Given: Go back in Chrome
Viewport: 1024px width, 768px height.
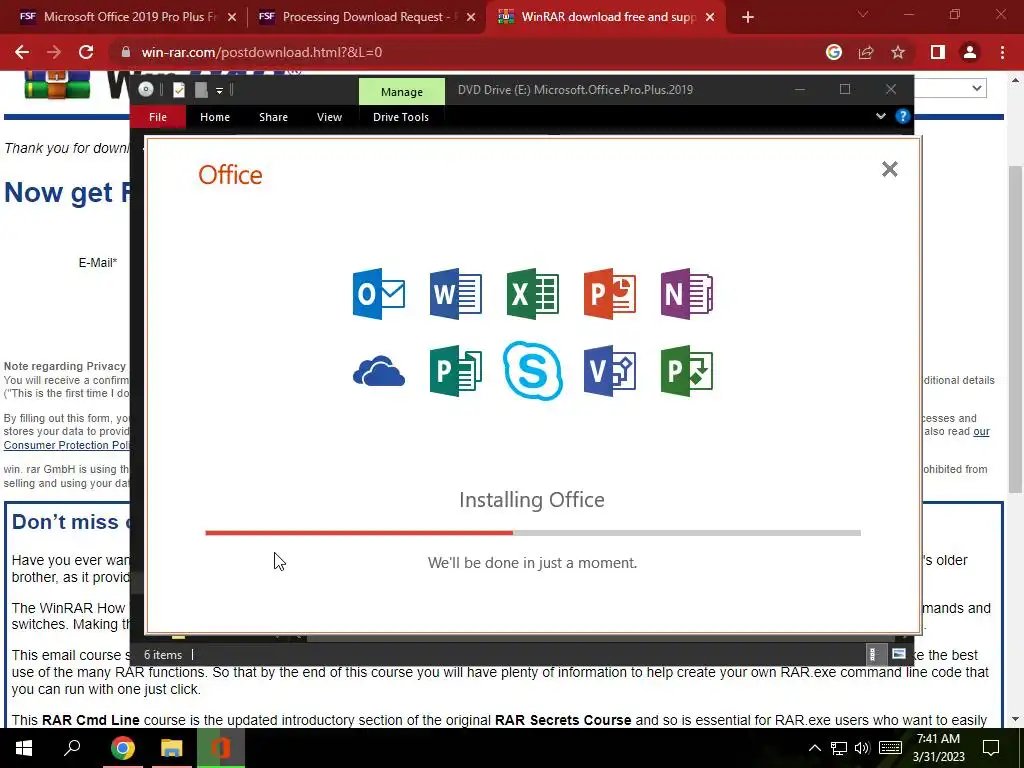Looking at the screenshot, I should (x=22, y=52).
